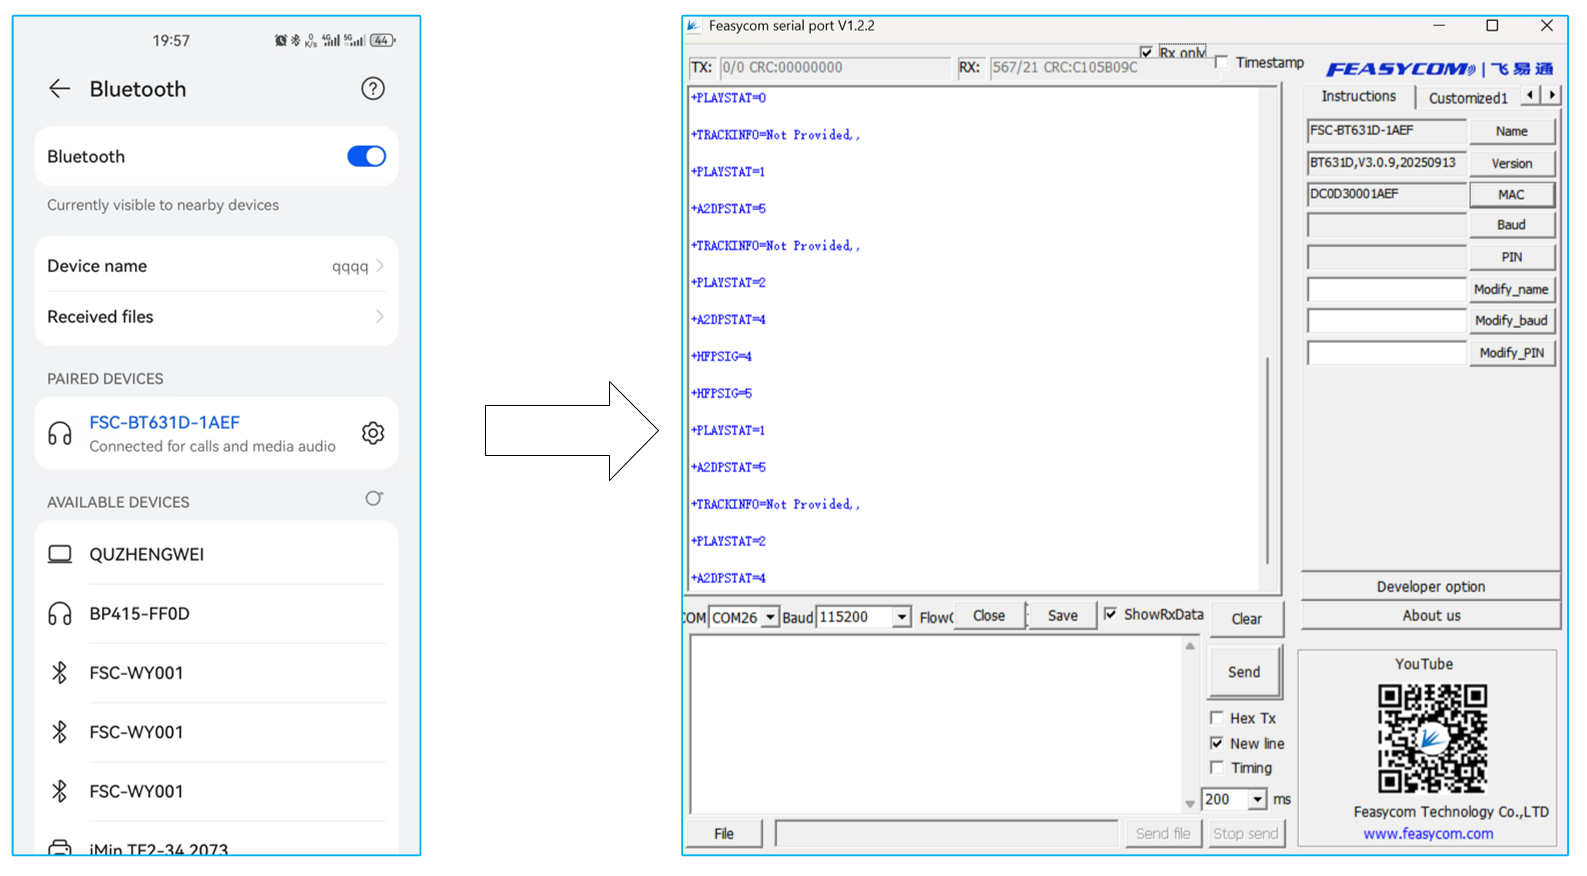Turn off the Bluetooth toggle switch
The height and width of the screenshot is (876, 1587).
(366, 156)
